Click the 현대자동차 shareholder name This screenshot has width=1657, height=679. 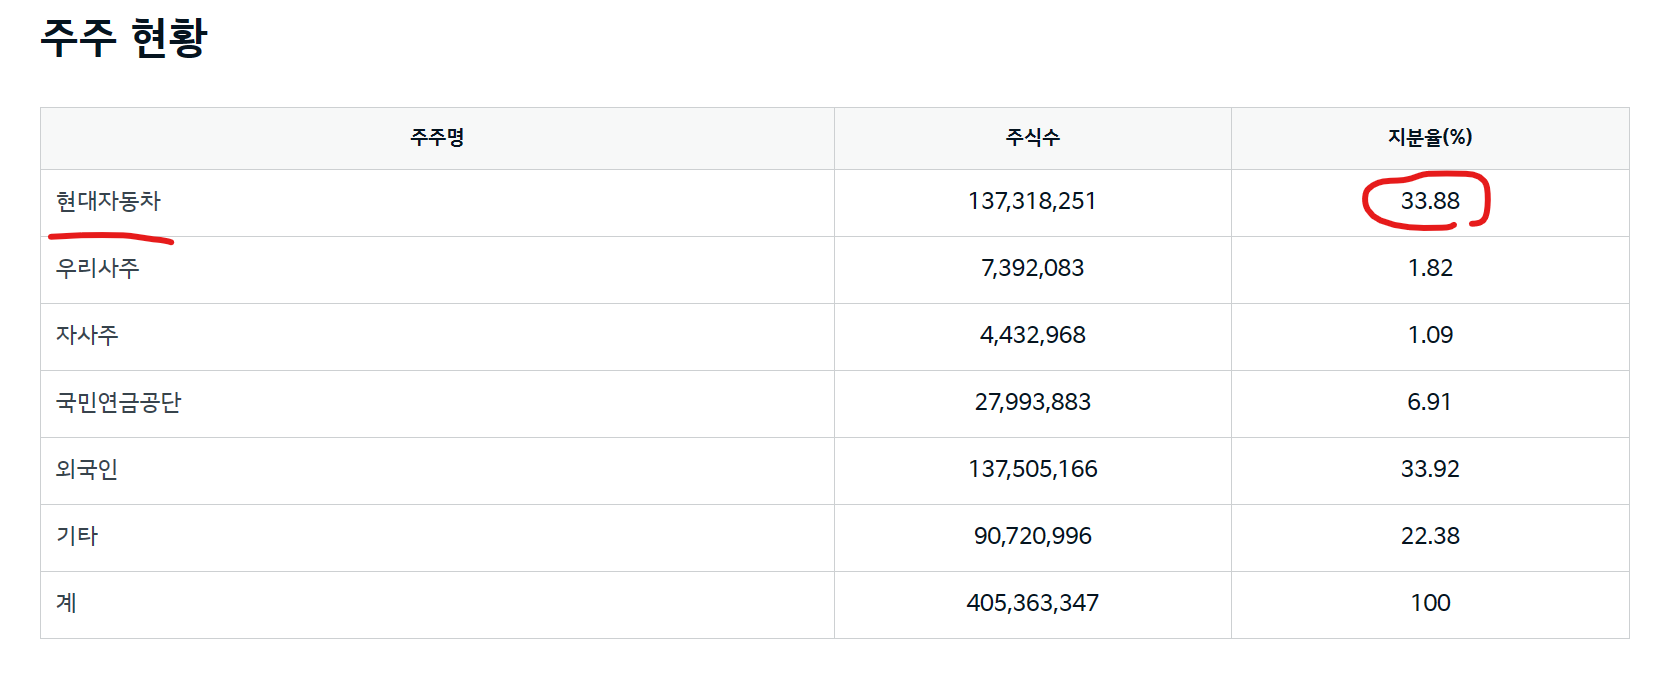(108, 202)
